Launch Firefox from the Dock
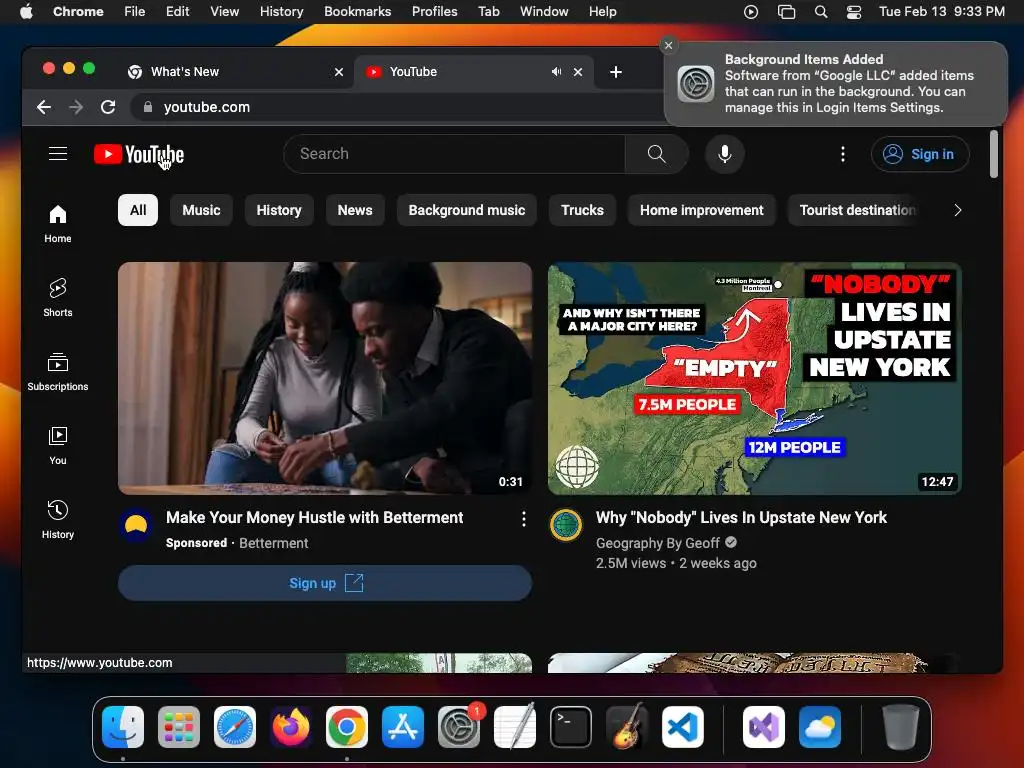This screenshot has width=1024, height=768. tap(291, 727)
